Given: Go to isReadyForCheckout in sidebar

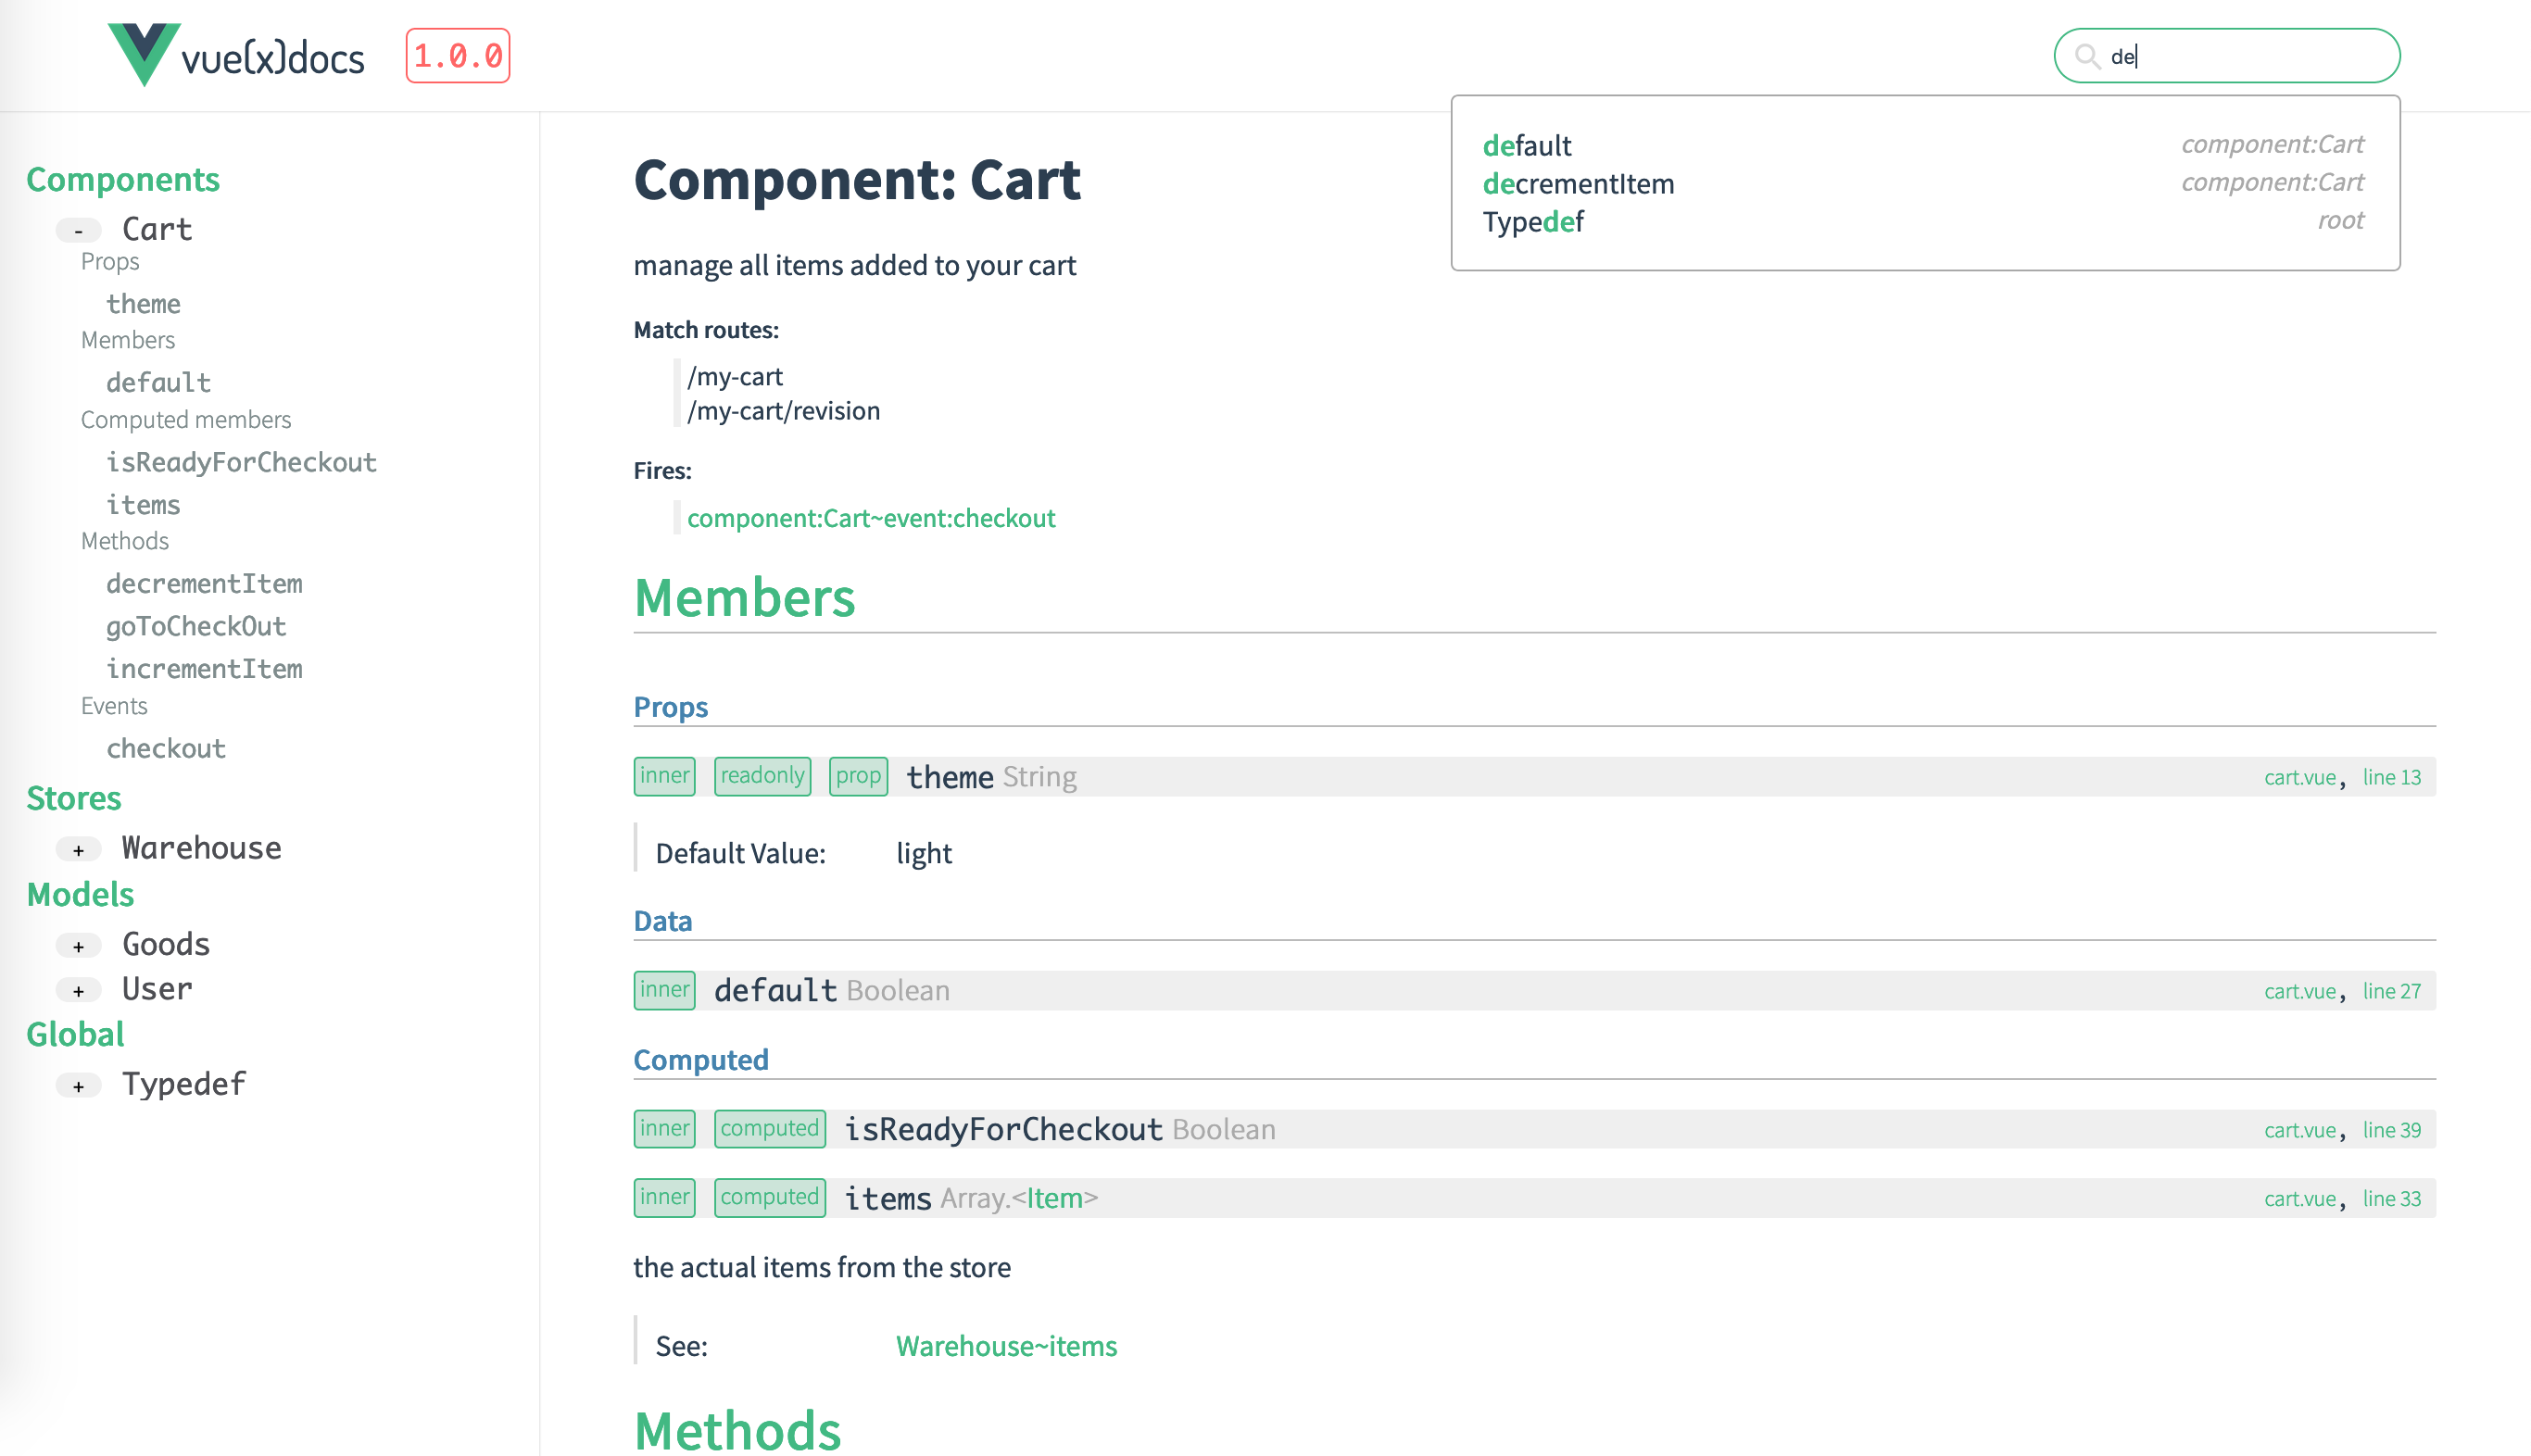Looking at the screenshot, I should pyautogui.click(x=241, y=462).
